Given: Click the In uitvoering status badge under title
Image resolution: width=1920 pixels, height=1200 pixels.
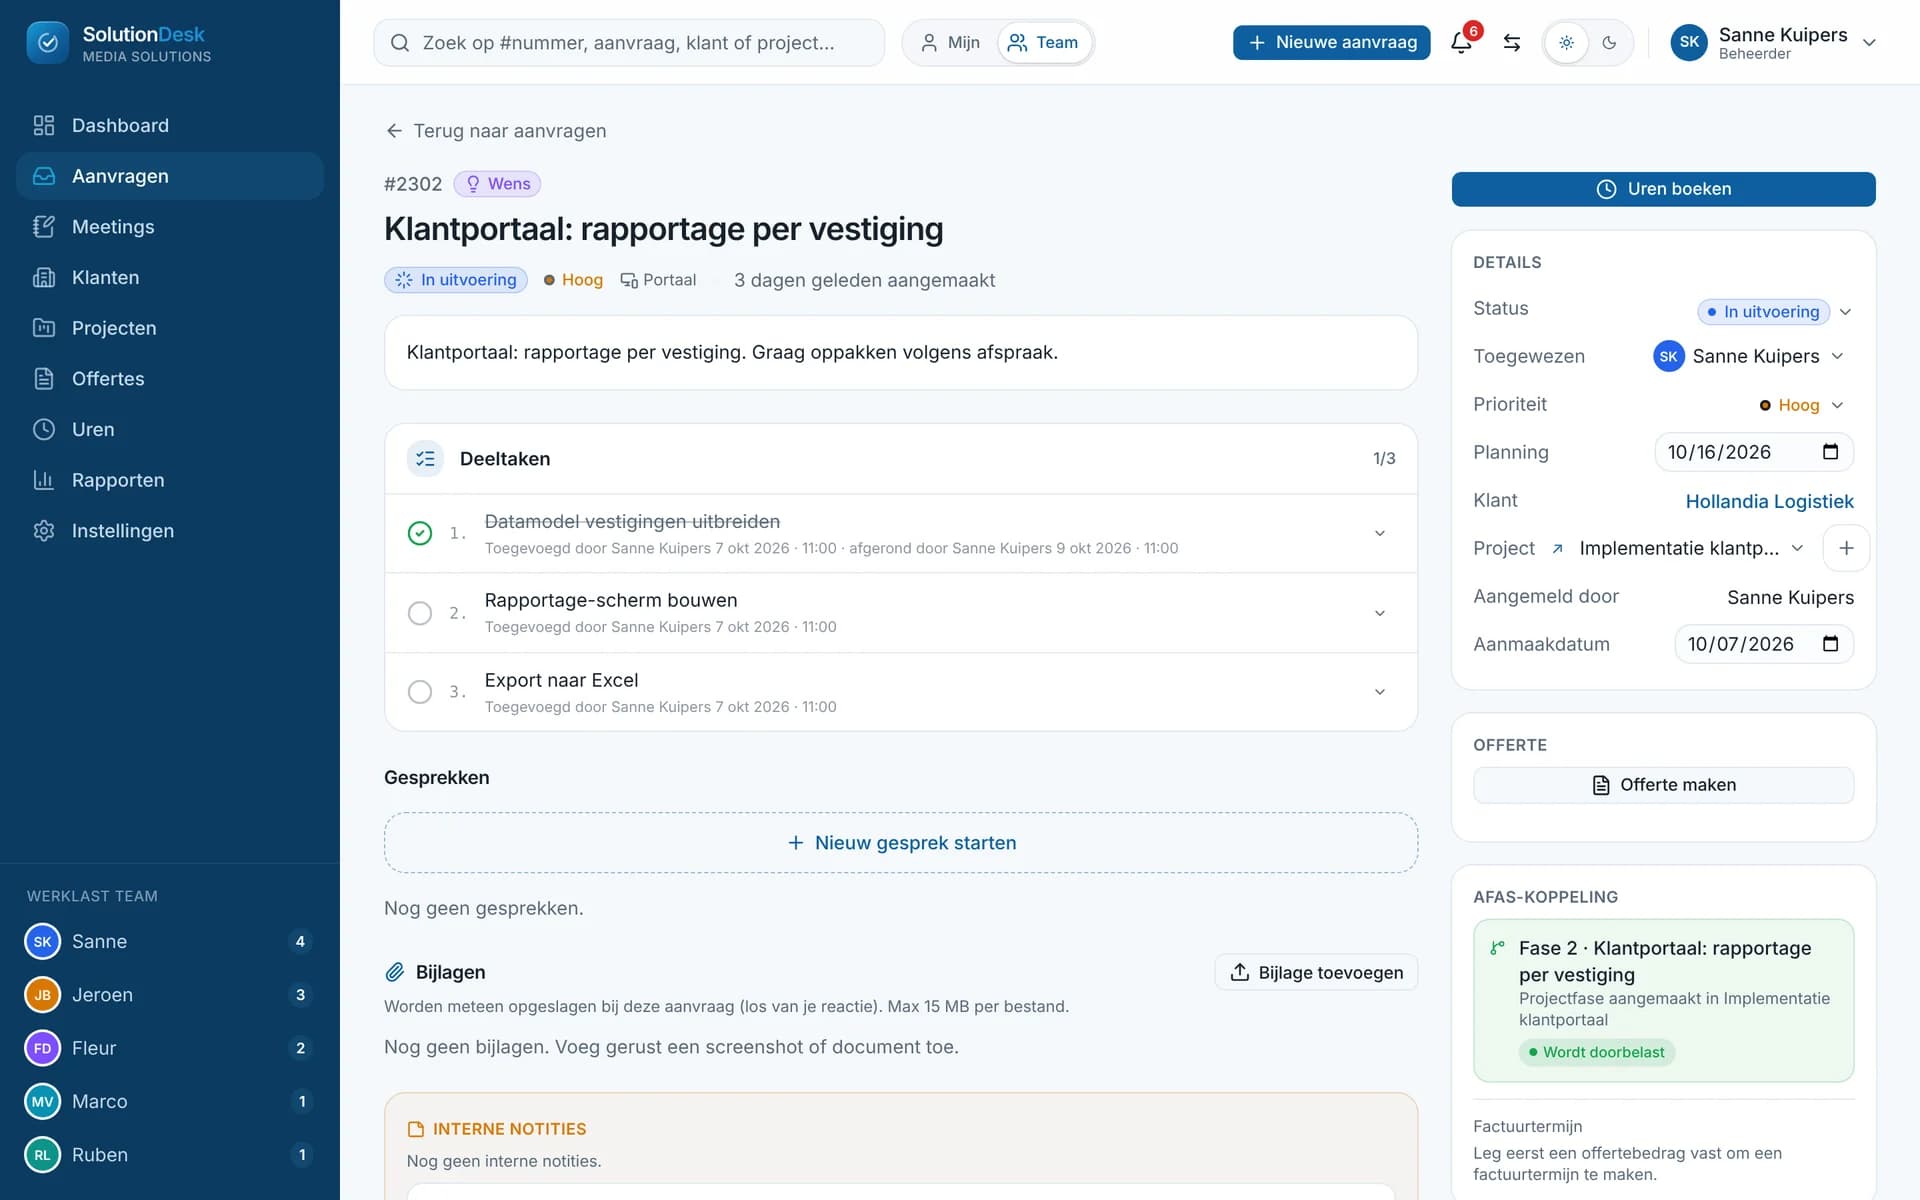Looking at the screenshot, I should coord(456,280).
